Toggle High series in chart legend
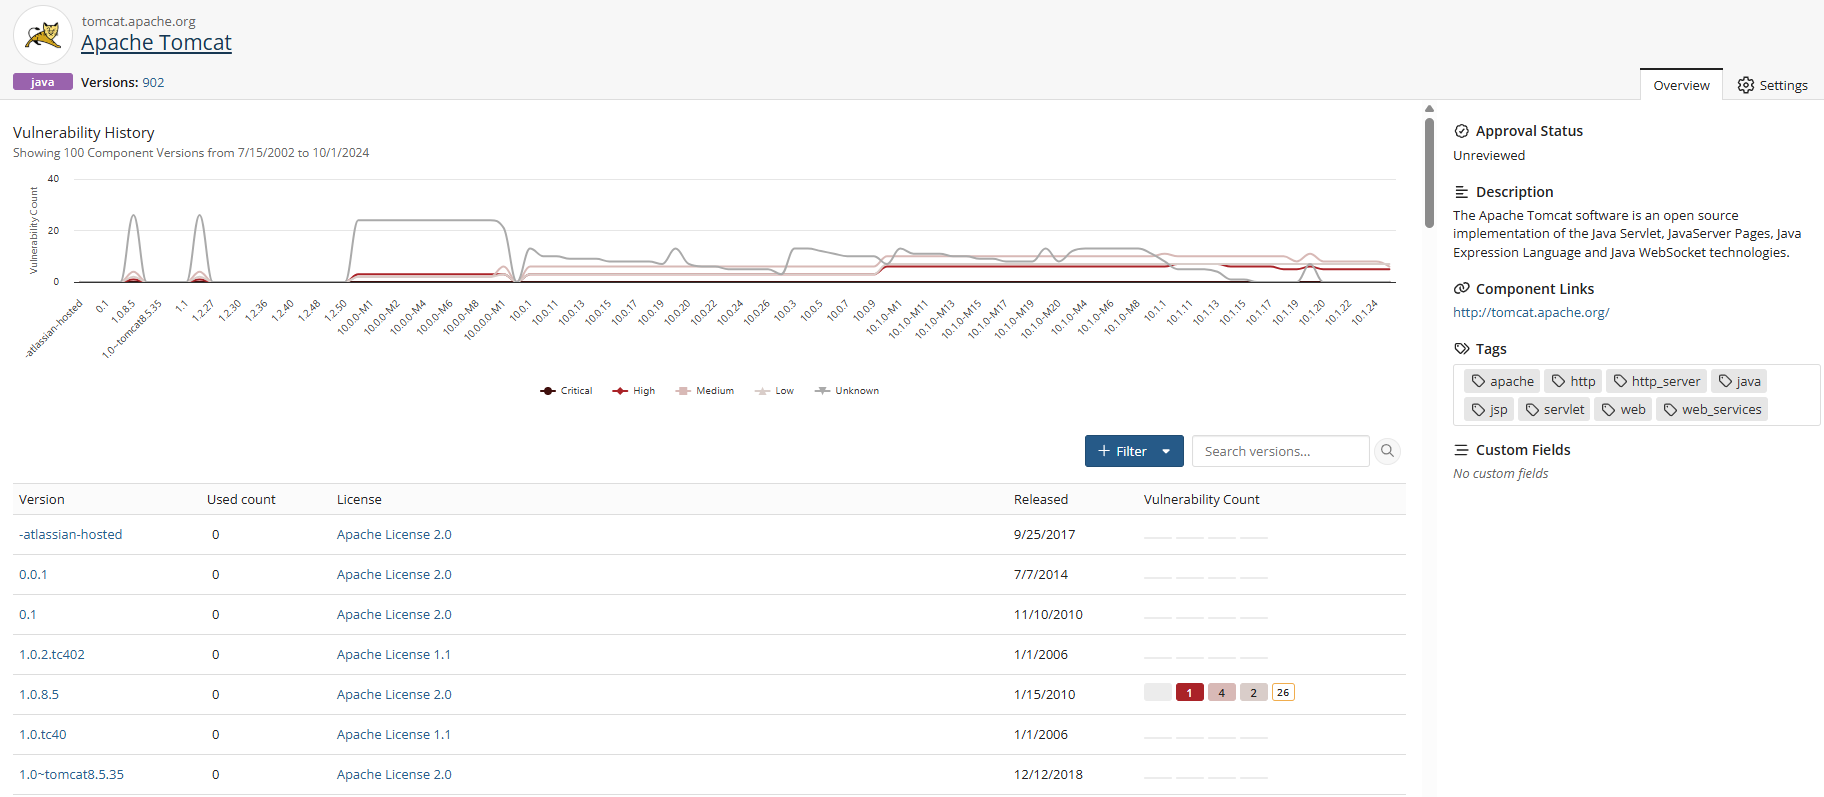The height and width of the screenshot is (797, 1824). pyautogui.click(x=634, y=391)
